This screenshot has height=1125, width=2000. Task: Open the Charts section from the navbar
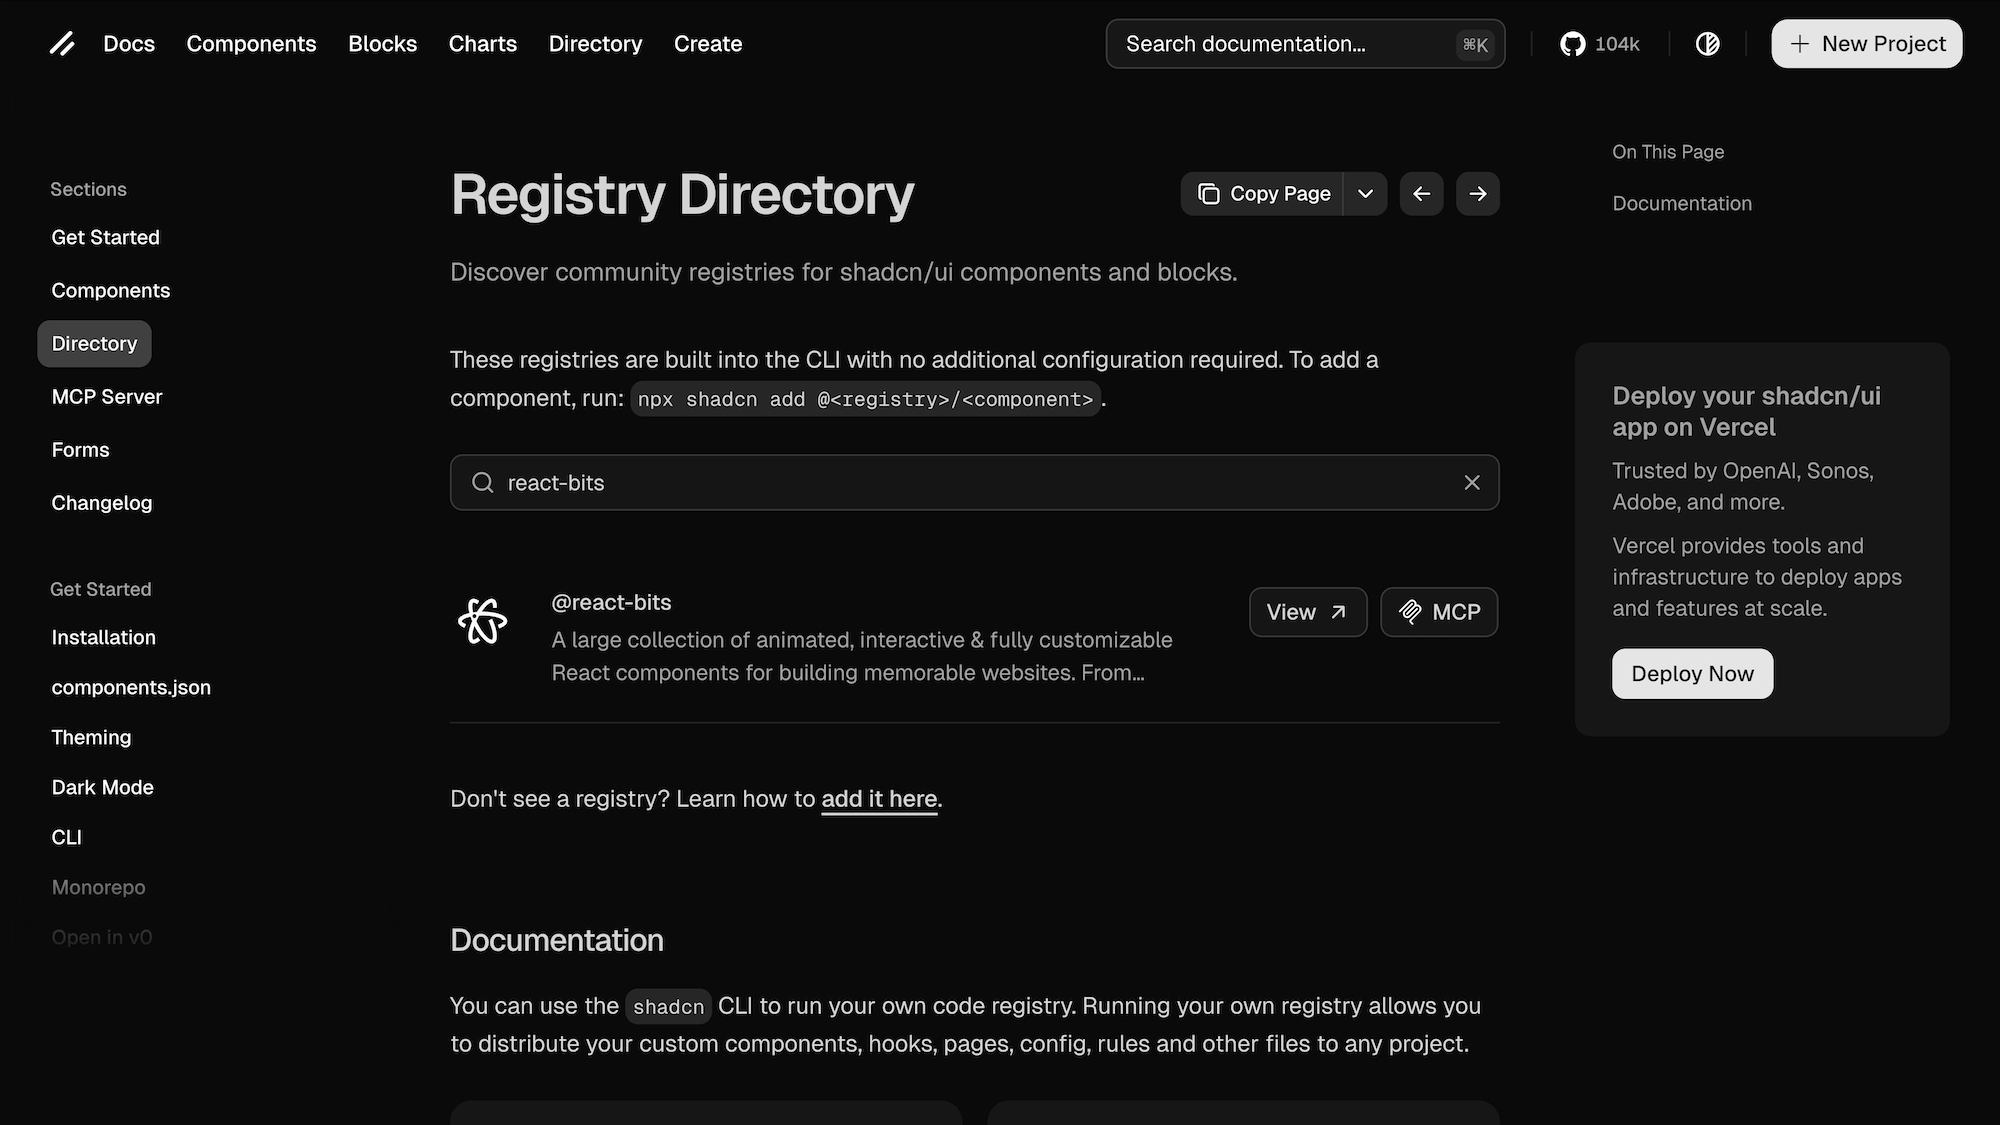click(x=483, y=43)
